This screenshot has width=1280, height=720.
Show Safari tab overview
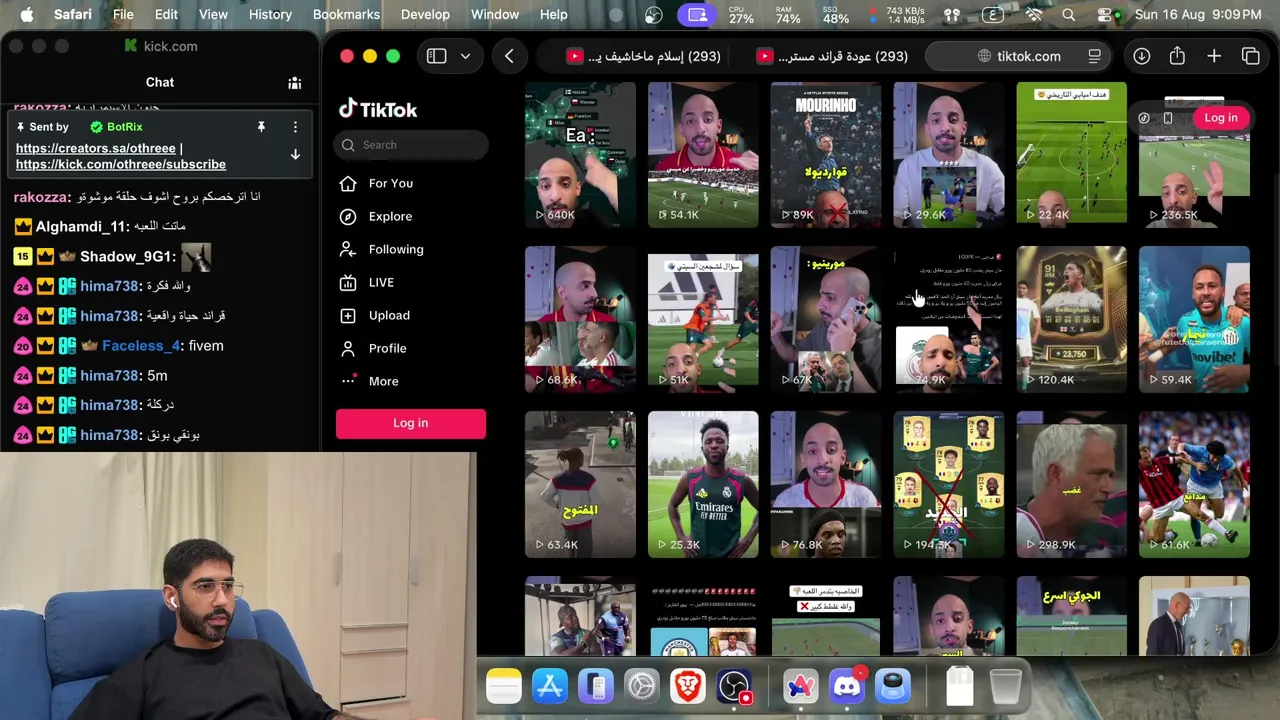(1250, 56)
